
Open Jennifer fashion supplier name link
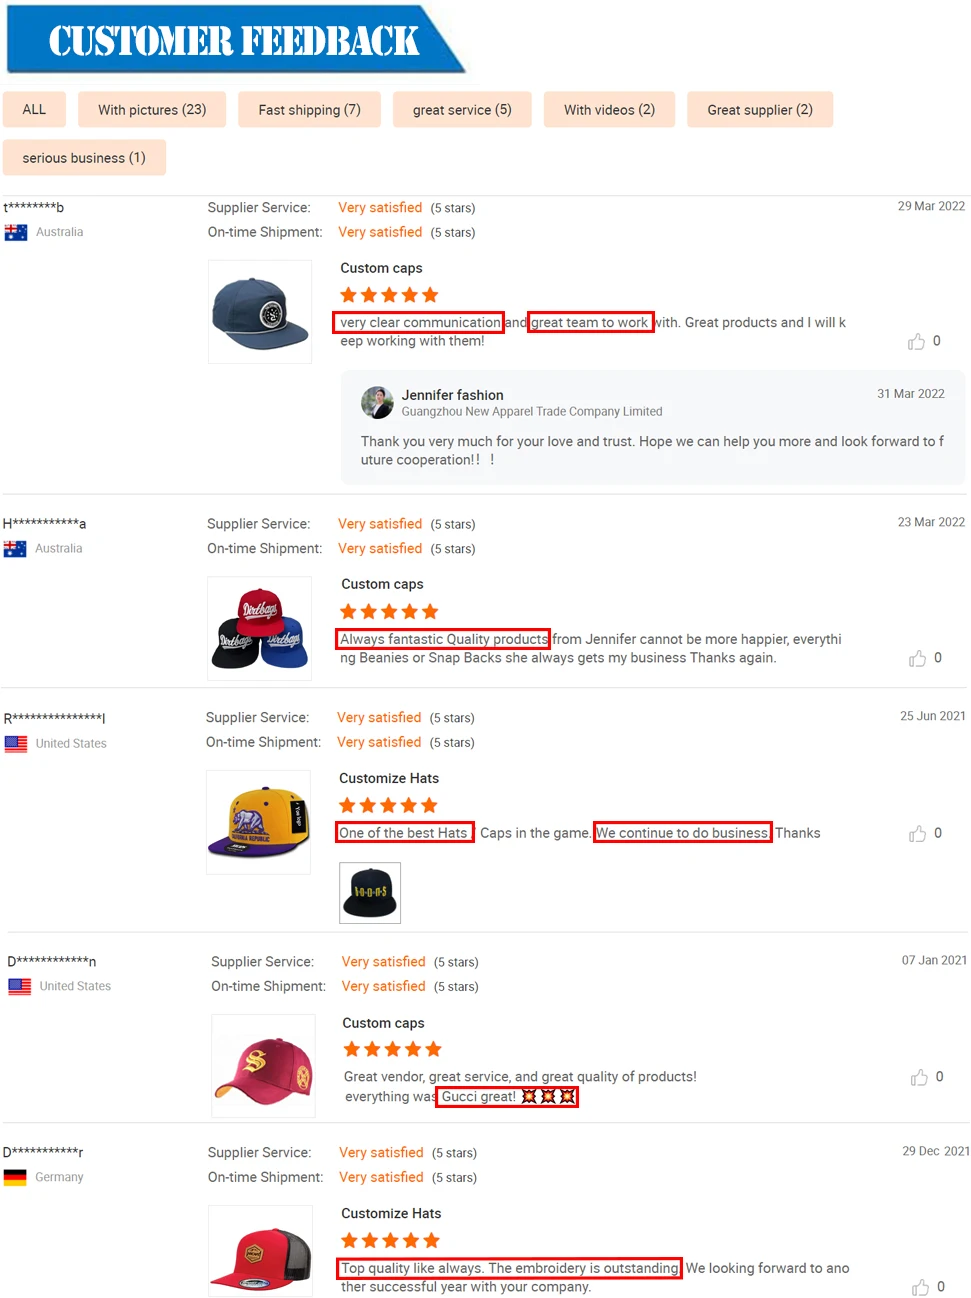tap(452, 395)
